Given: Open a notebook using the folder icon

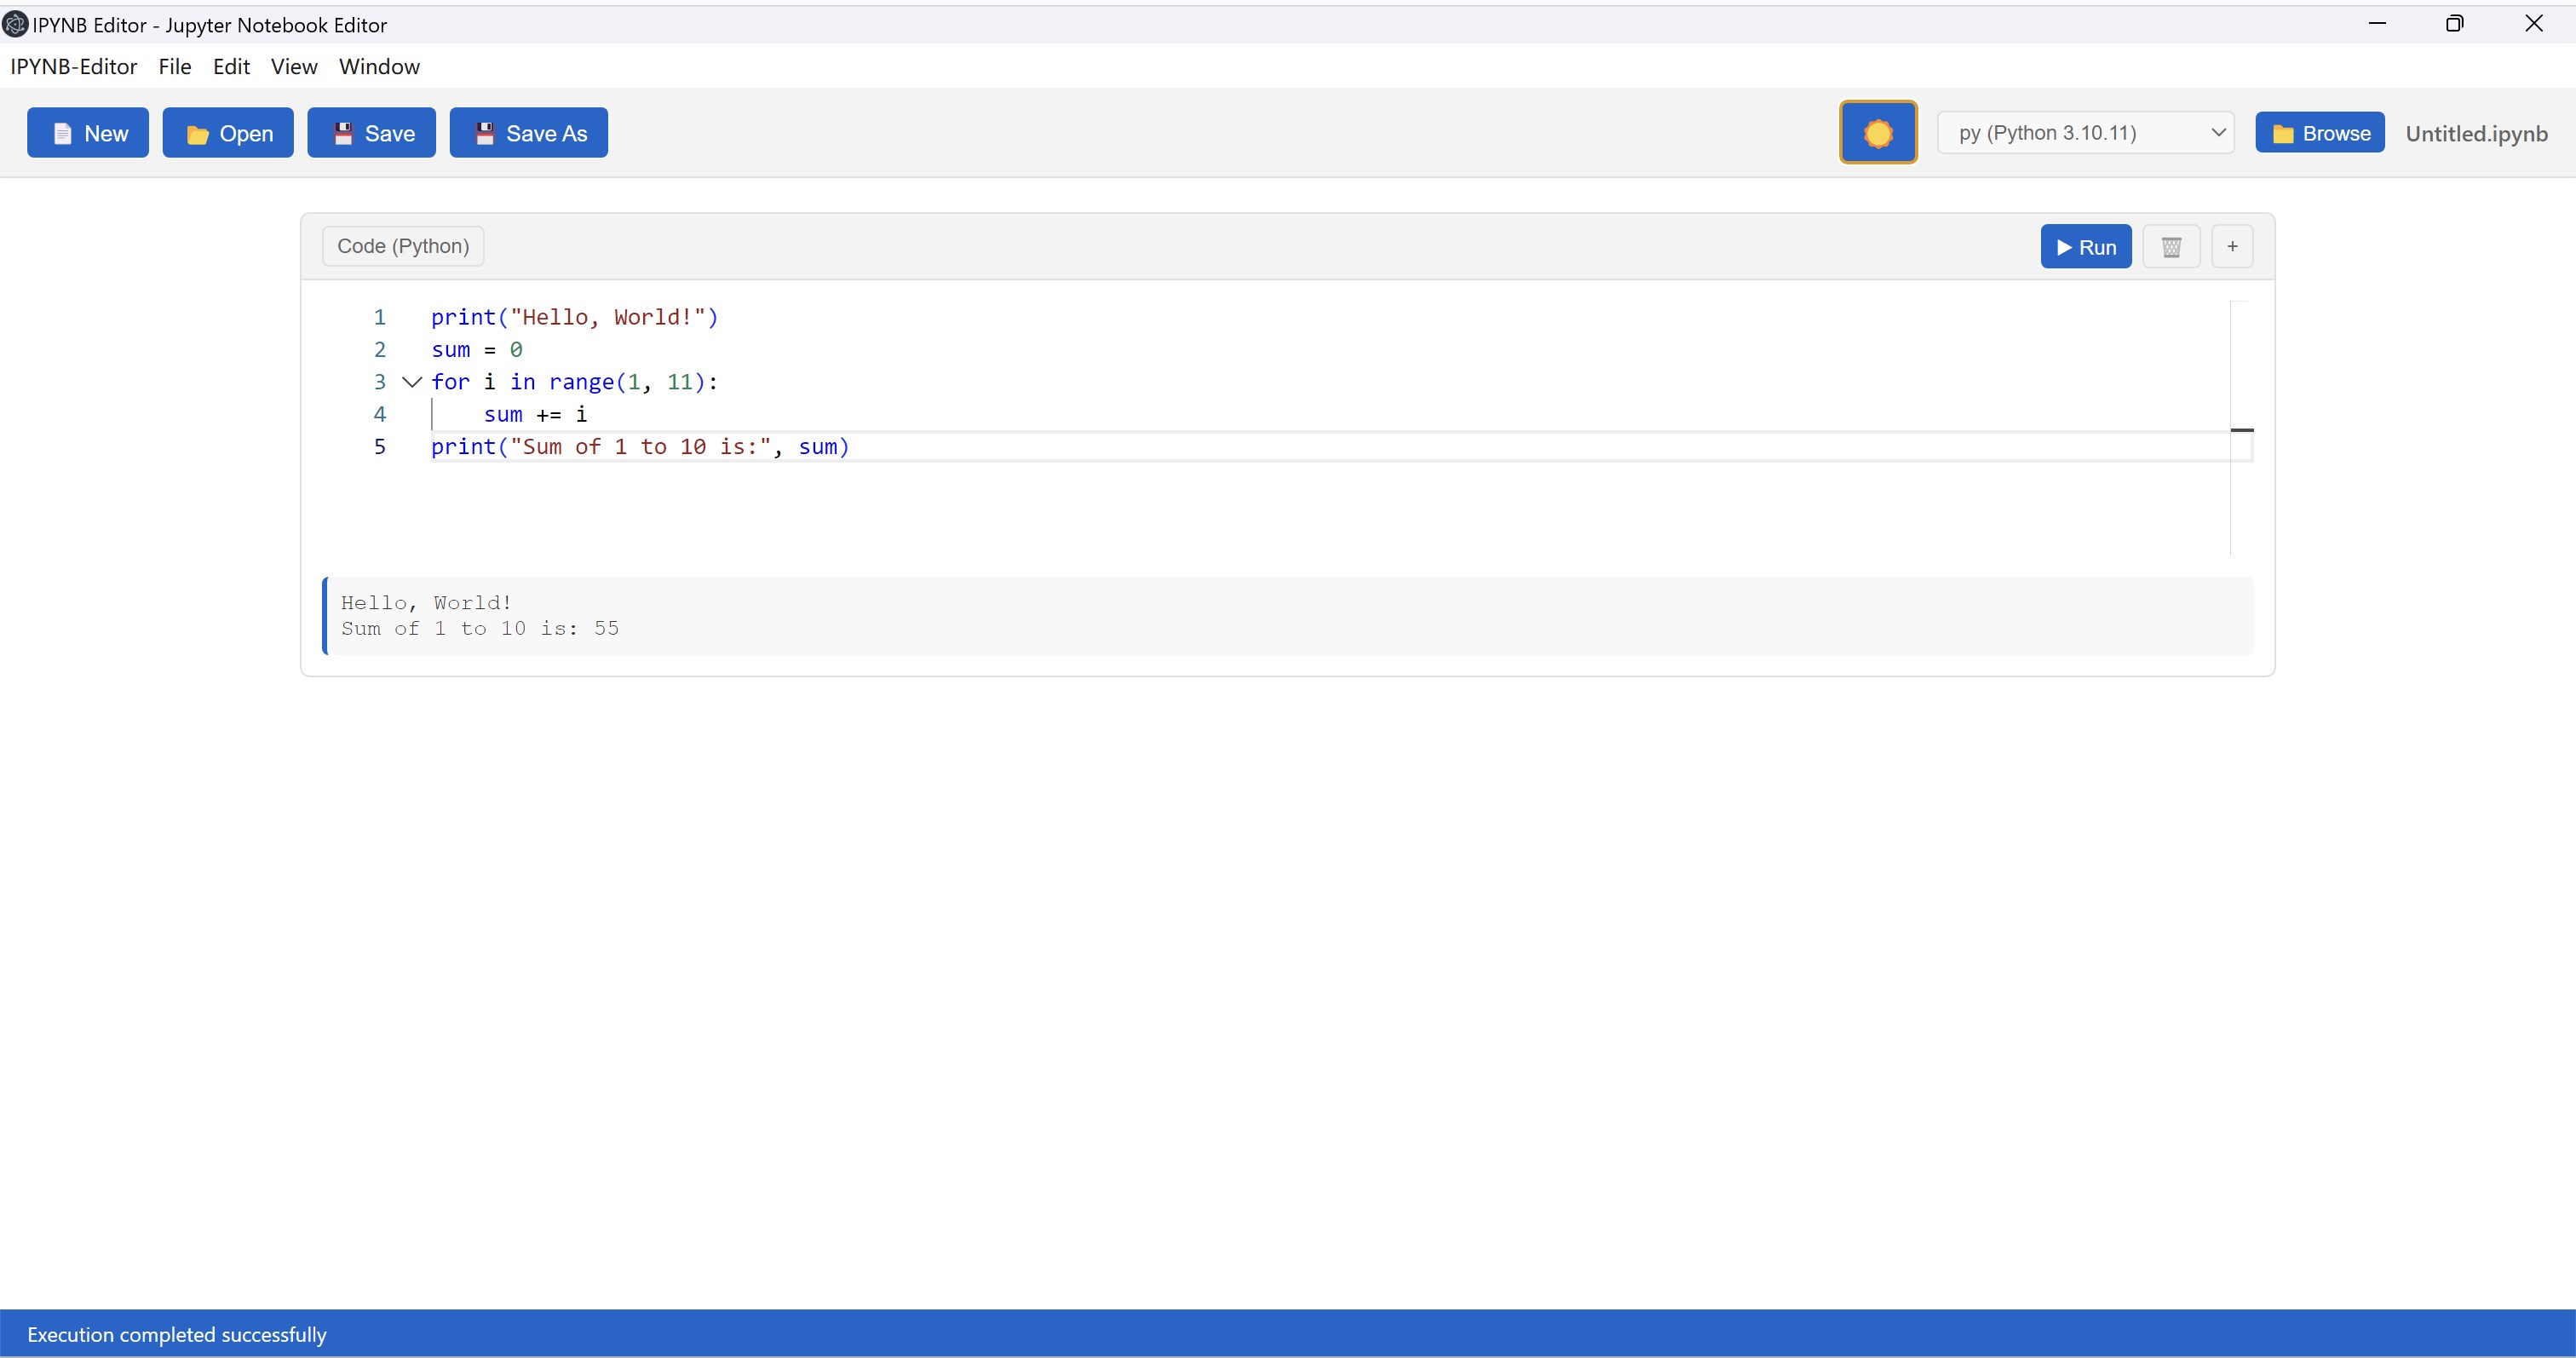Looking at the screenshot, I should [x=199, y=132].
